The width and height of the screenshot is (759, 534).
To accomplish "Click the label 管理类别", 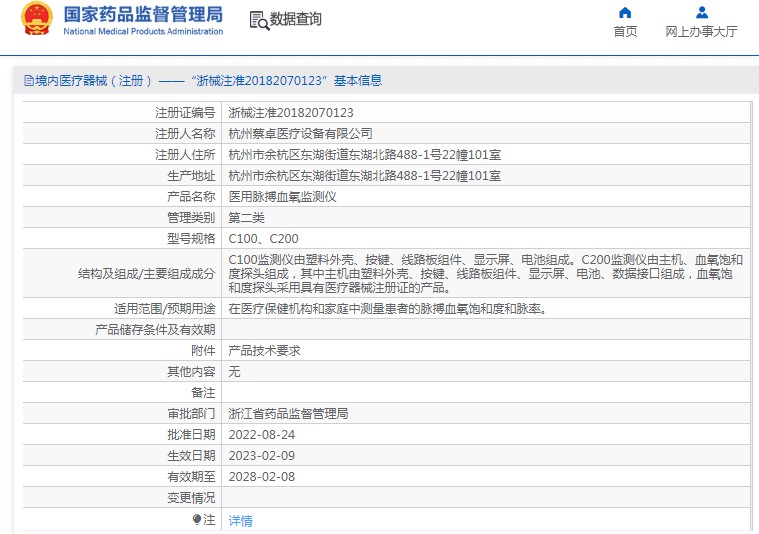I will click(x=191, y=218).
